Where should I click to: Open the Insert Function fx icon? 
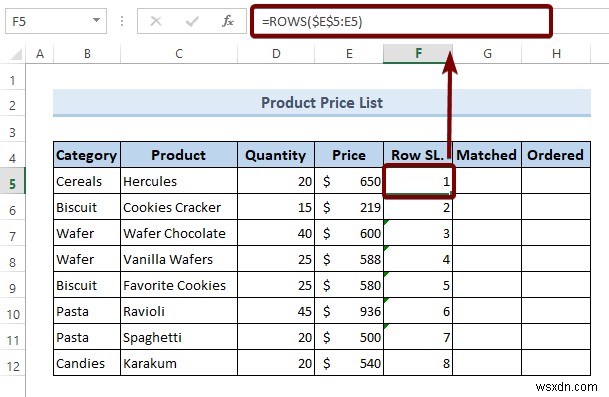click(228, 21)
